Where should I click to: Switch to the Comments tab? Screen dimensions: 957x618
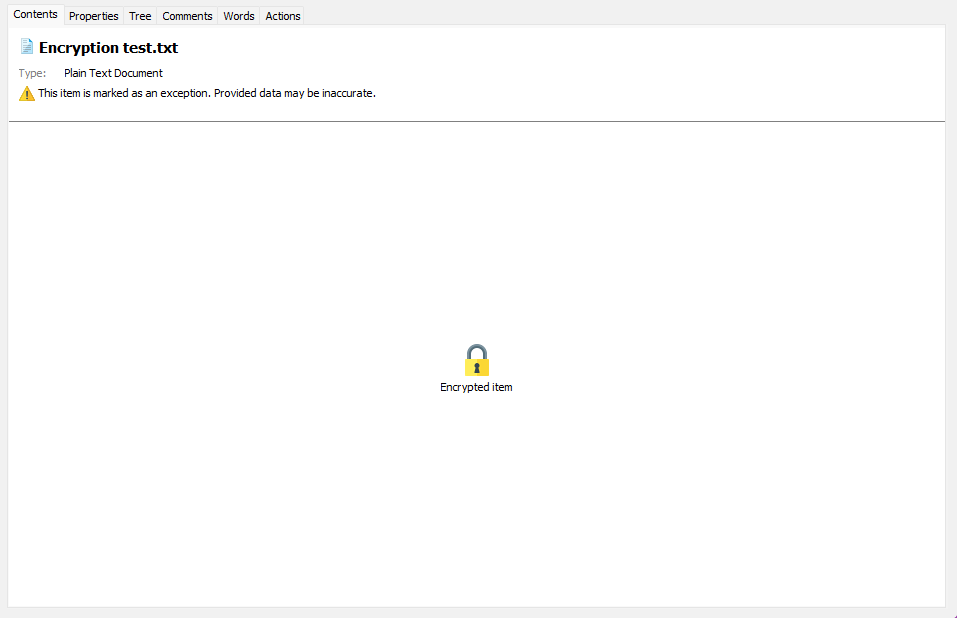click(x=187, y=16)
